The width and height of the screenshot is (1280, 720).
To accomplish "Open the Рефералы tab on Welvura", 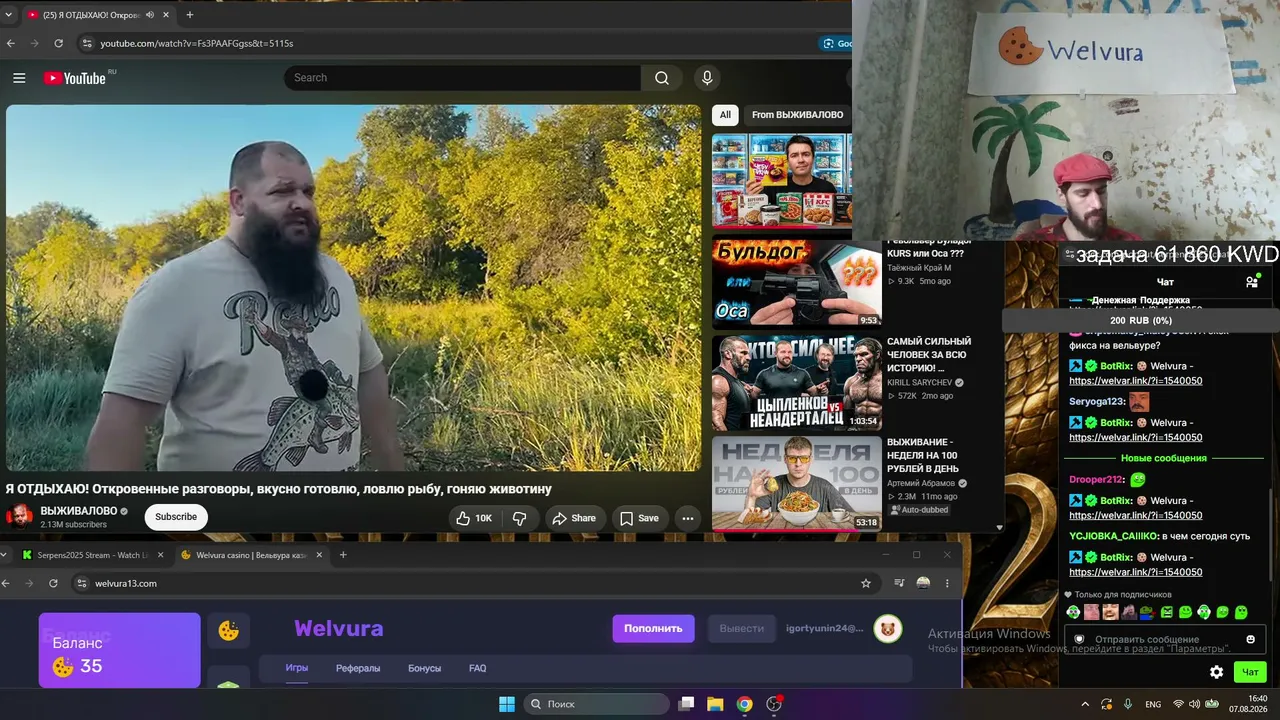I will click(358, 668).
